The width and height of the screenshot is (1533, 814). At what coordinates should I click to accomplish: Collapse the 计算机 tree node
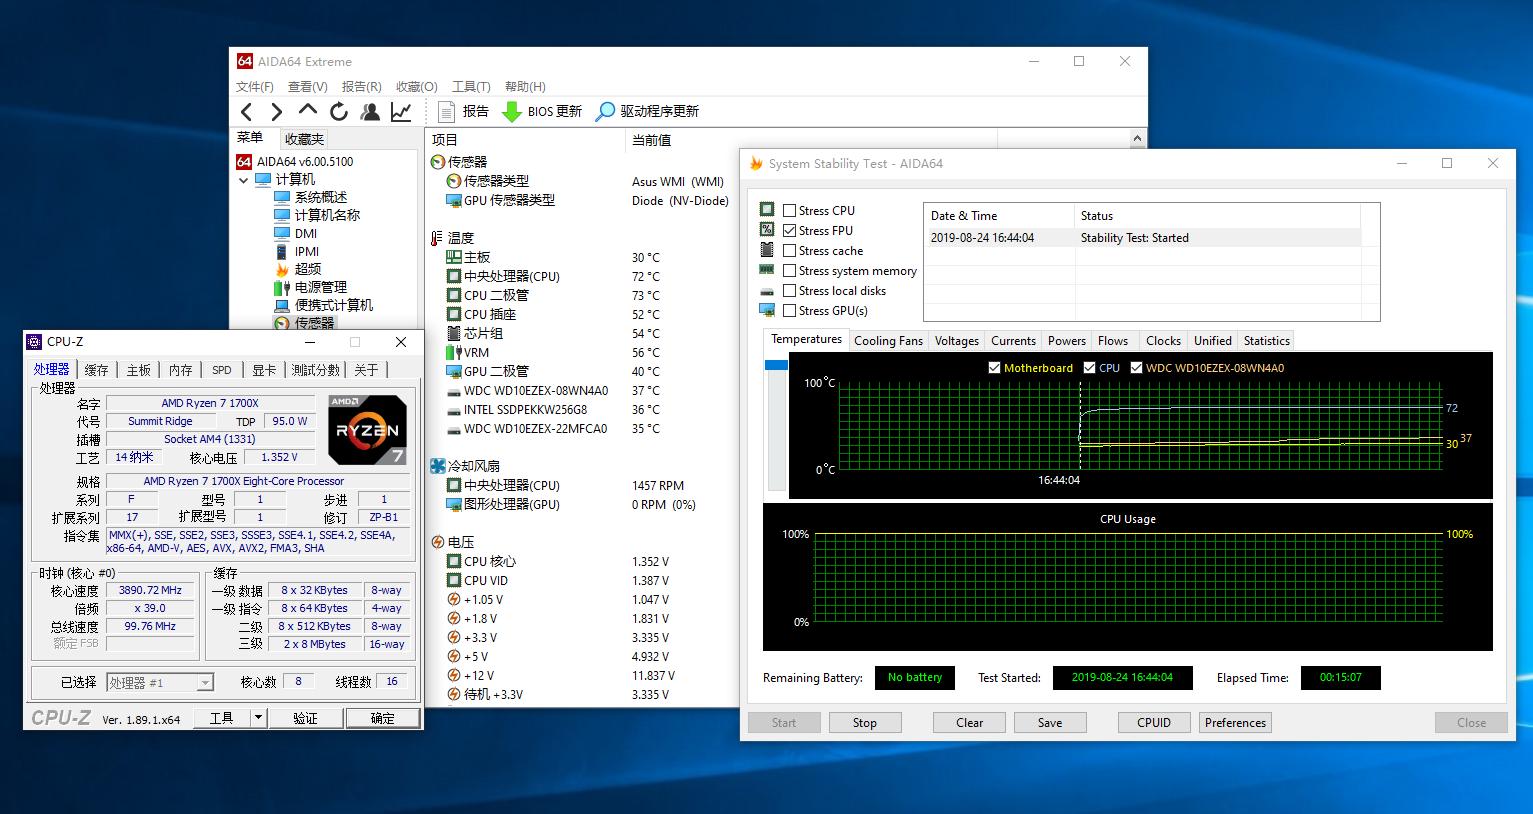pyautogui.click(x=244, y=180)
